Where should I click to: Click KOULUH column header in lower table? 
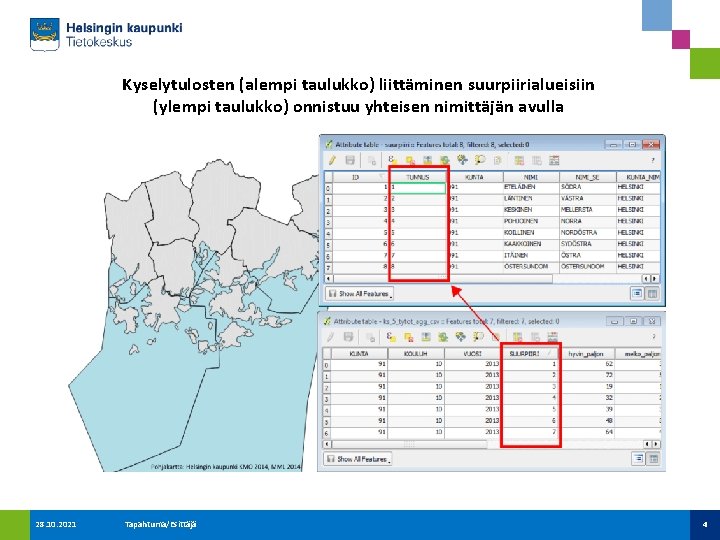(x=416, y=354)
